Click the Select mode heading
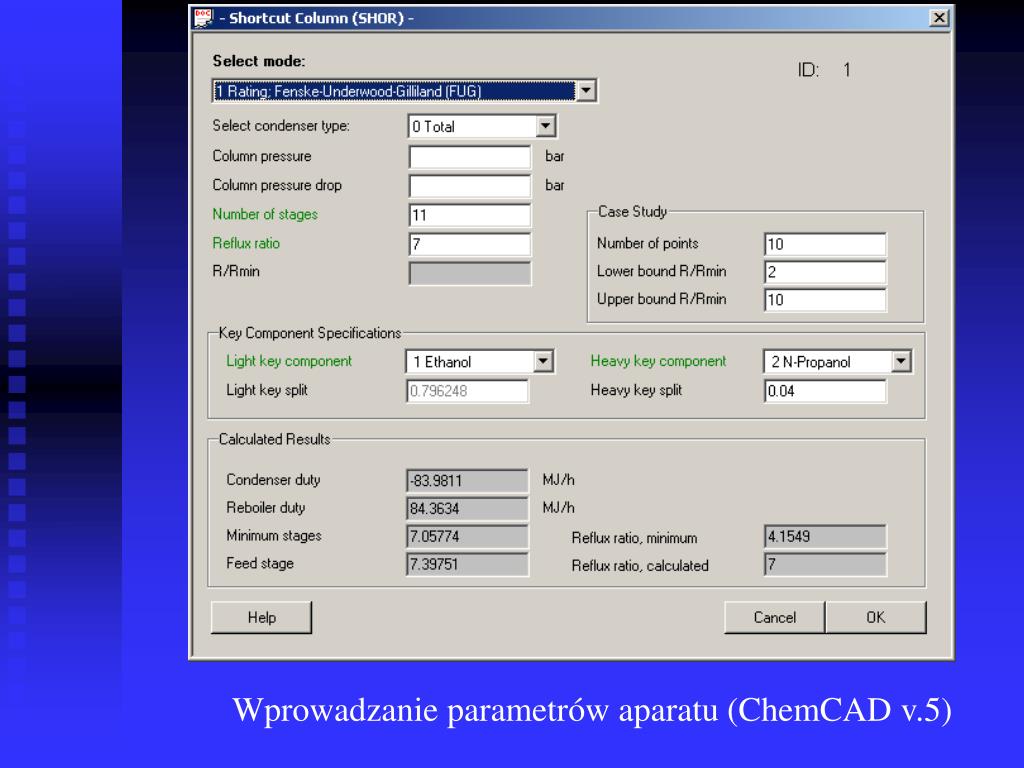This screenshot has width=1024, height=768. tap(259, 61)
